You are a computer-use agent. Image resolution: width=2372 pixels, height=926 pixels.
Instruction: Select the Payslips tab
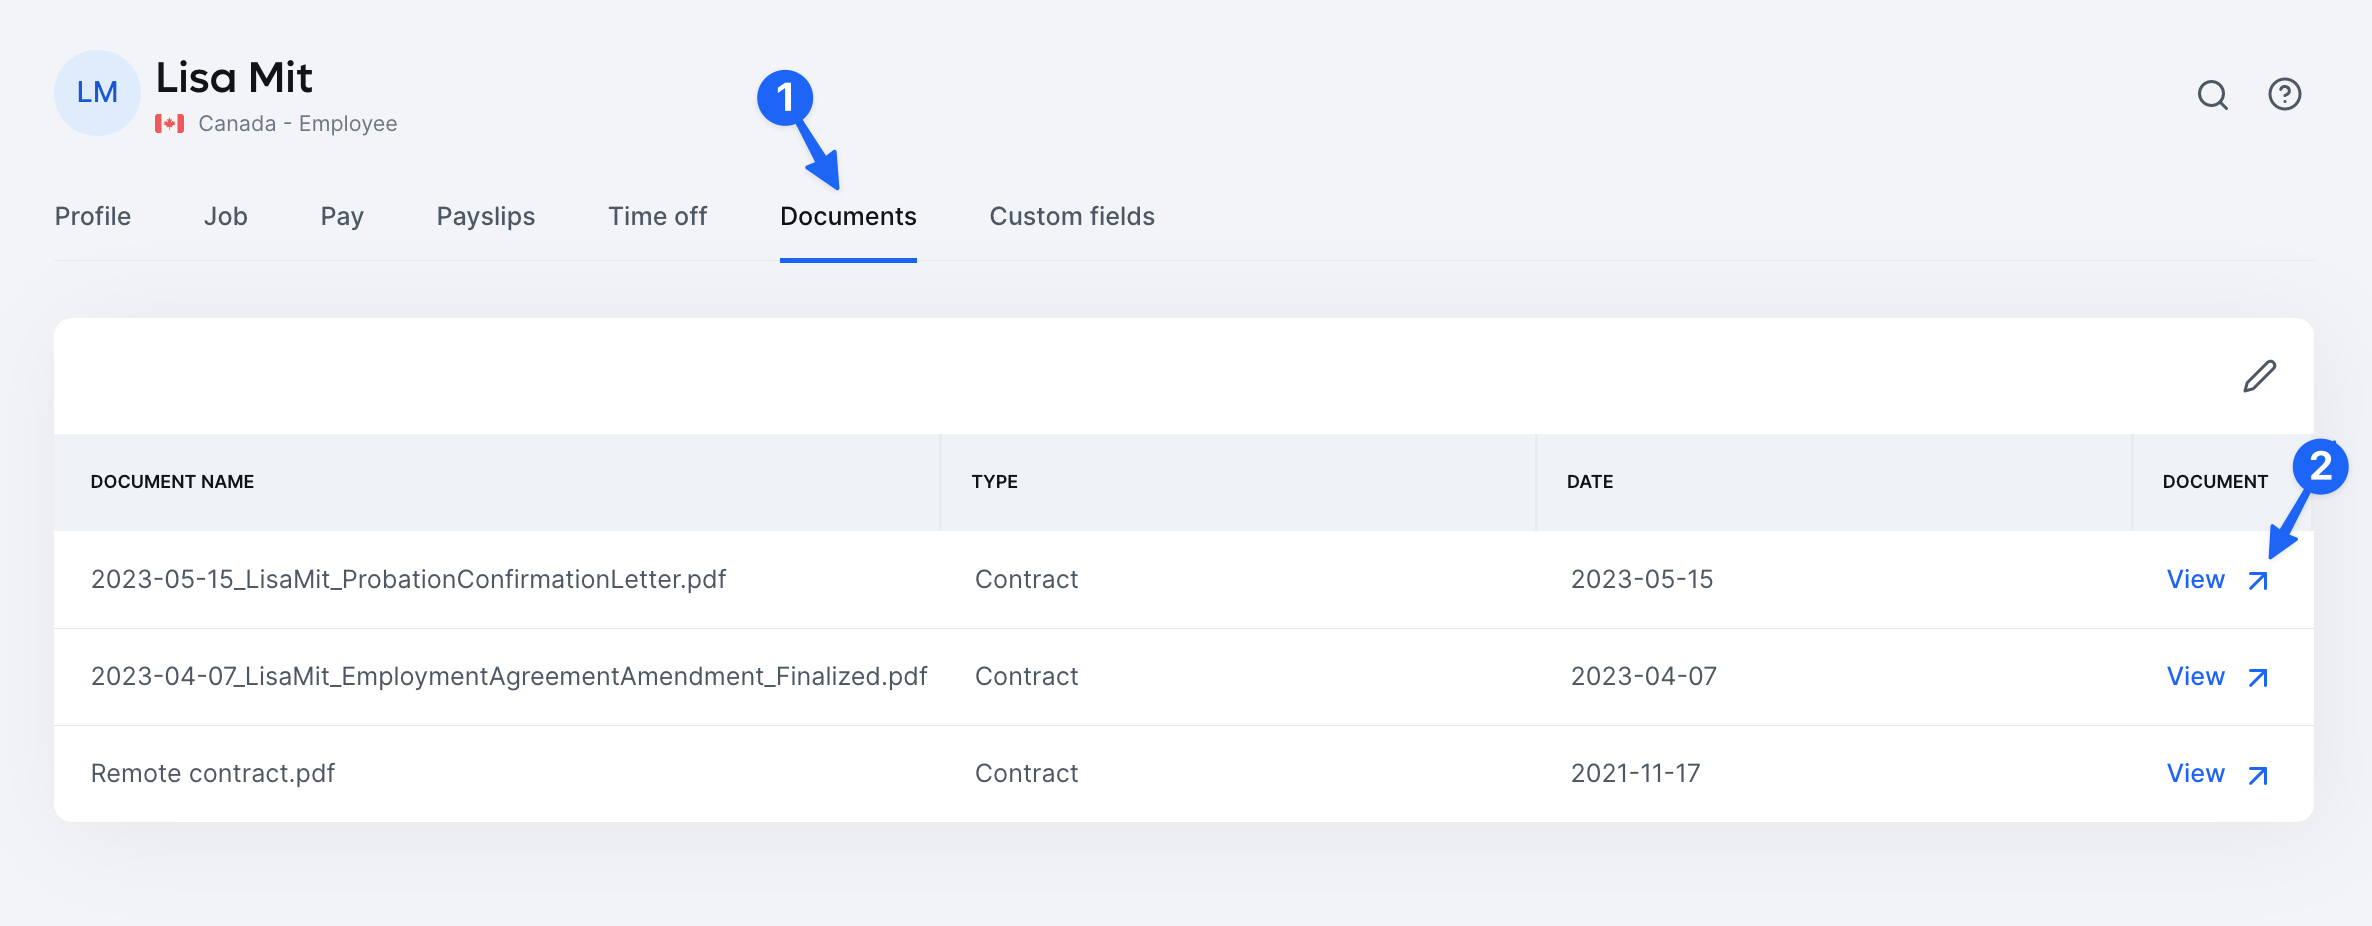tap(486, 217)
